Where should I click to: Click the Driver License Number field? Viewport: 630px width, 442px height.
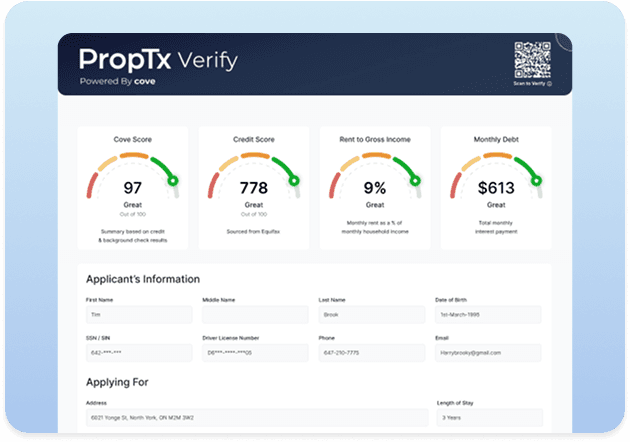click(x=254, y=353)
